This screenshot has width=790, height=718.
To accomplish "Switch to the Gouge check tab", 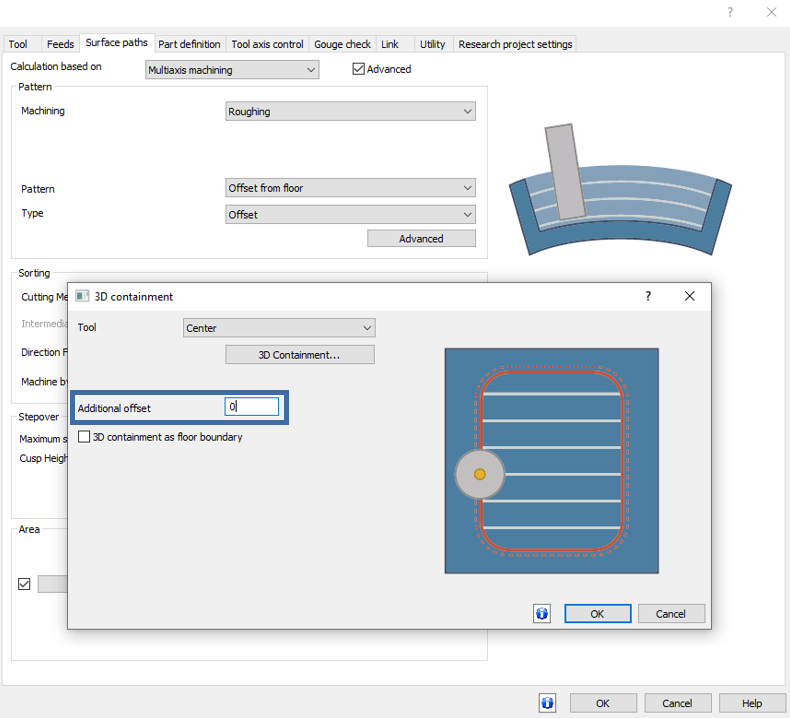I will 343,44.
